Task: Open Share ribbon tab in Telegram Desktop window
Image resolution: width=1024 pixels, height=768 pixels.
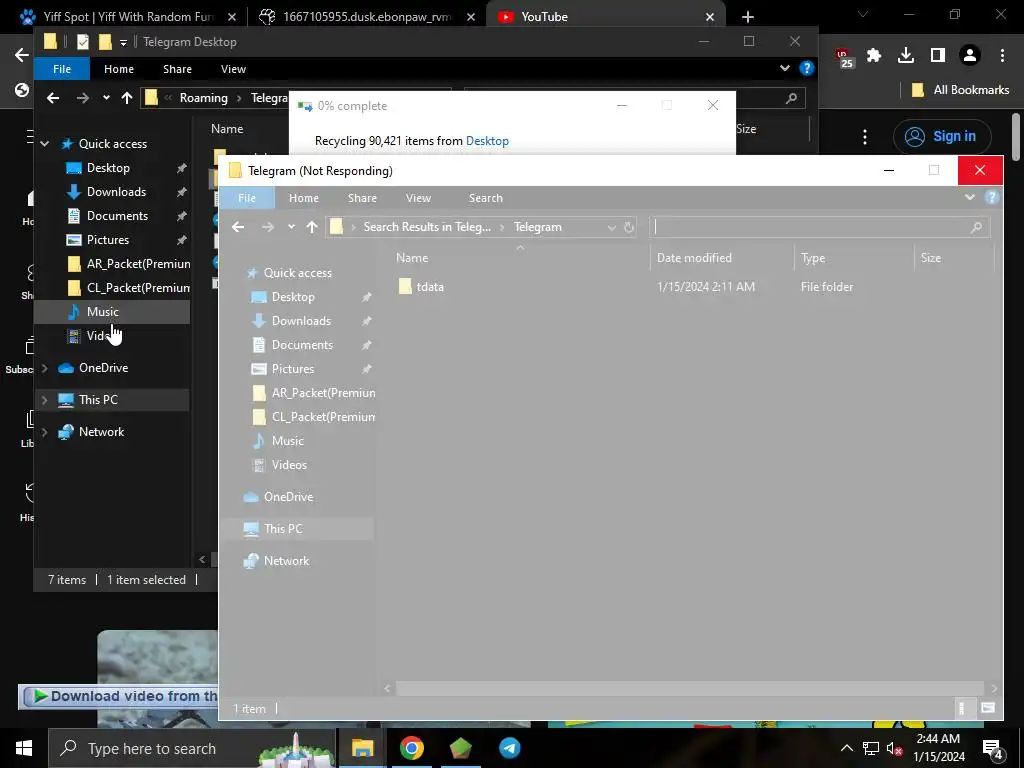Action: coord(177,69)
